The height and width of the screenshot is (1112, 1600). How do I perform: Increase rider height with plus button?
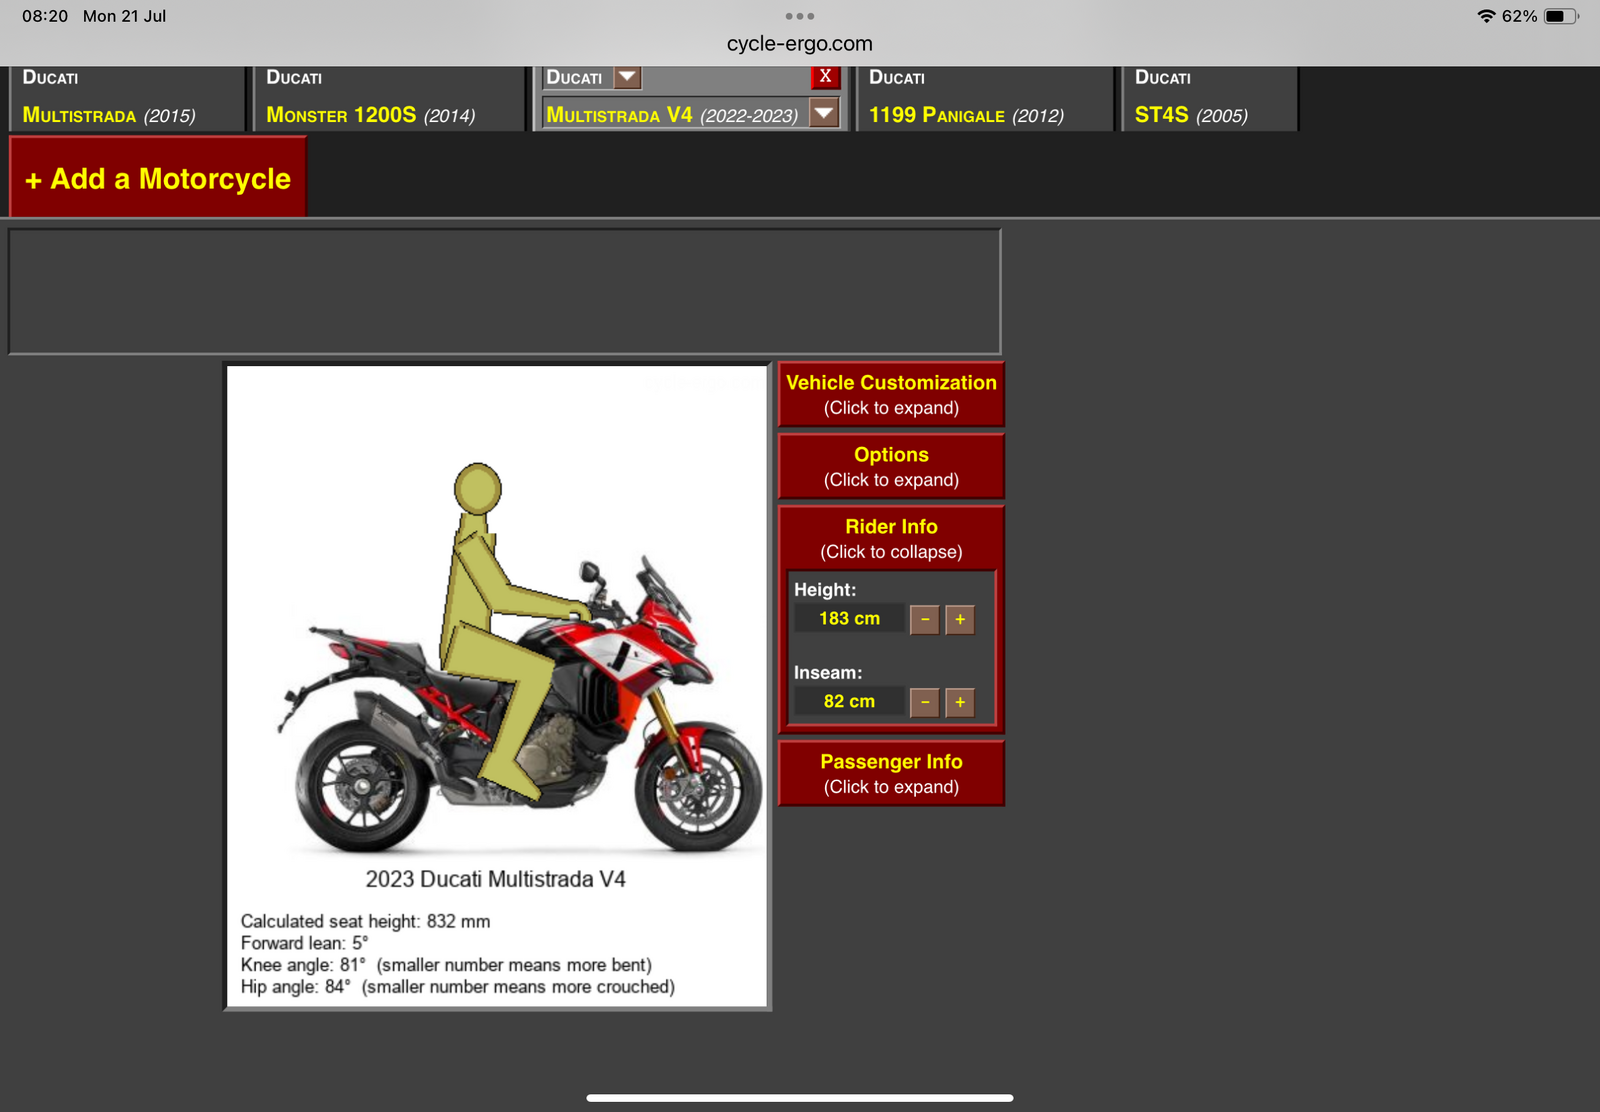[960, 620]
